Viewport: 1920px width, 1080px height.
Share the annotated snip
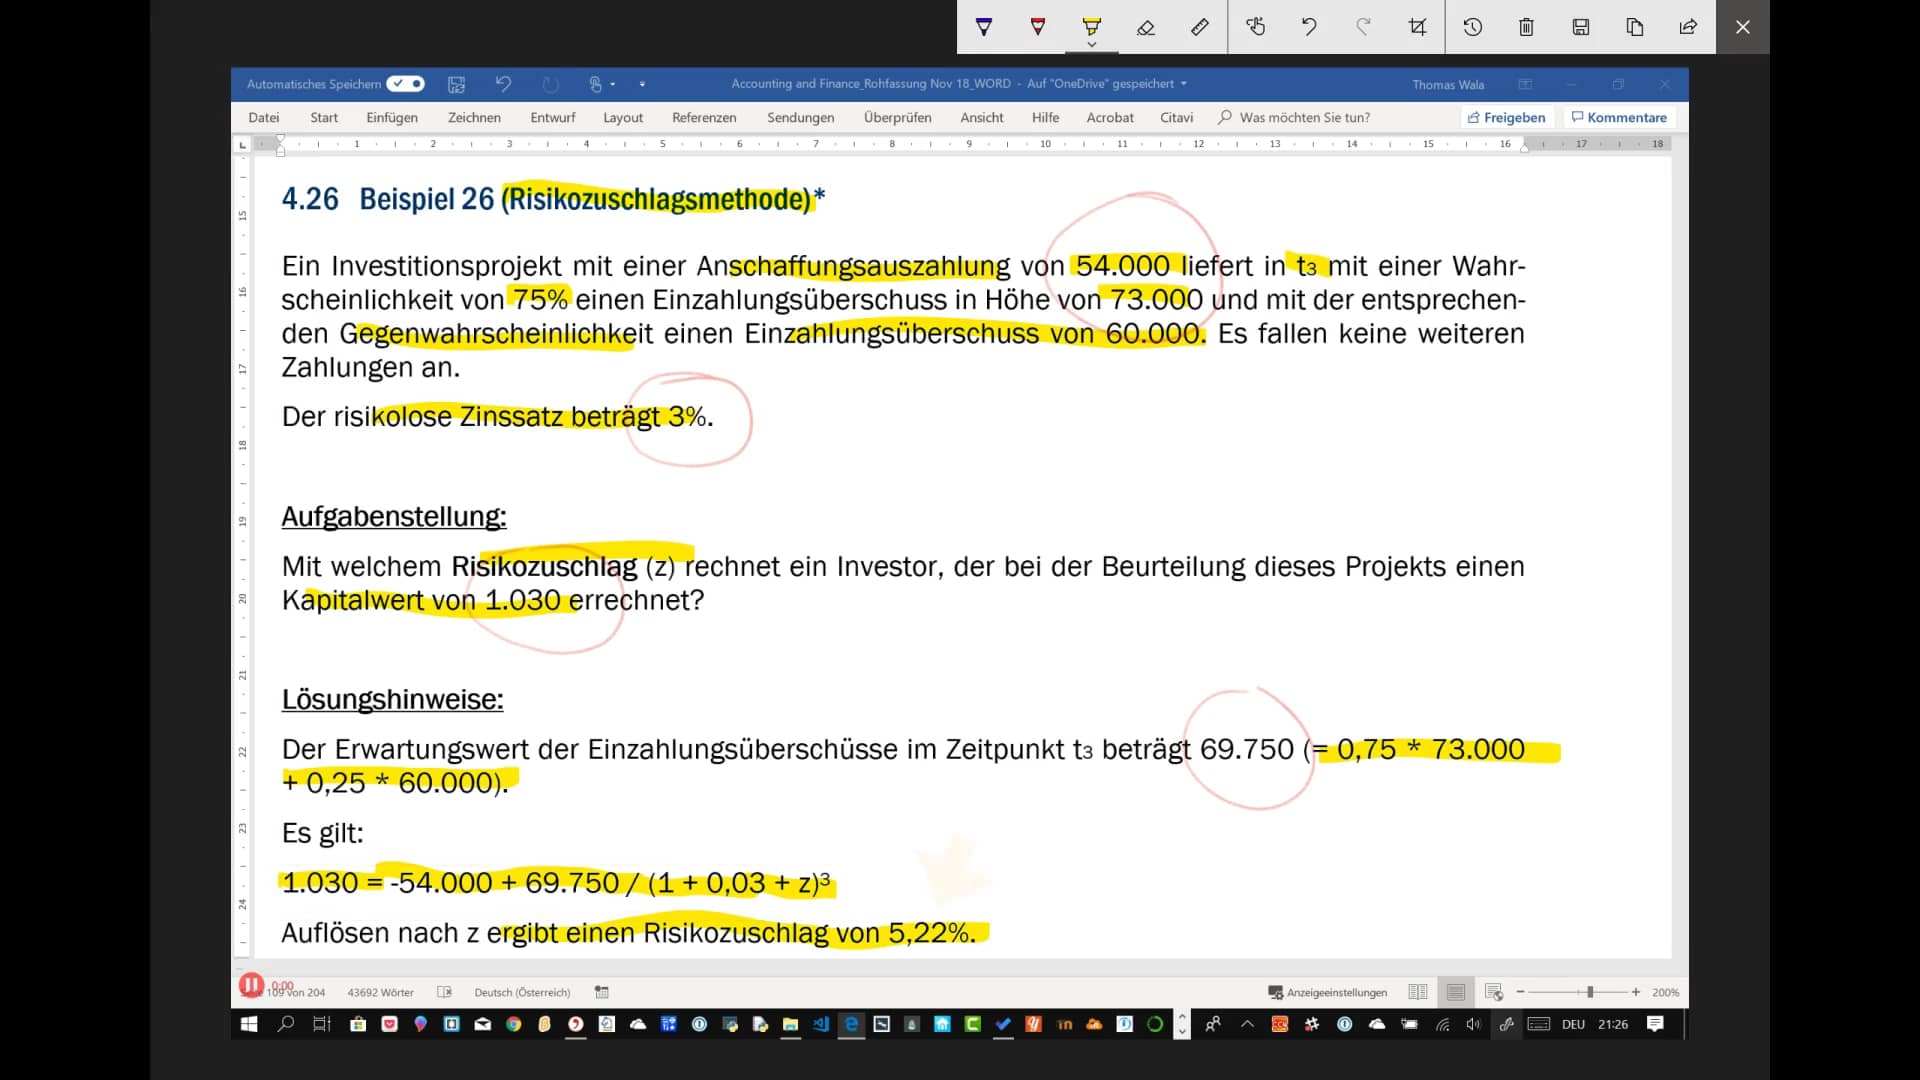click(x=1689, y=27)
